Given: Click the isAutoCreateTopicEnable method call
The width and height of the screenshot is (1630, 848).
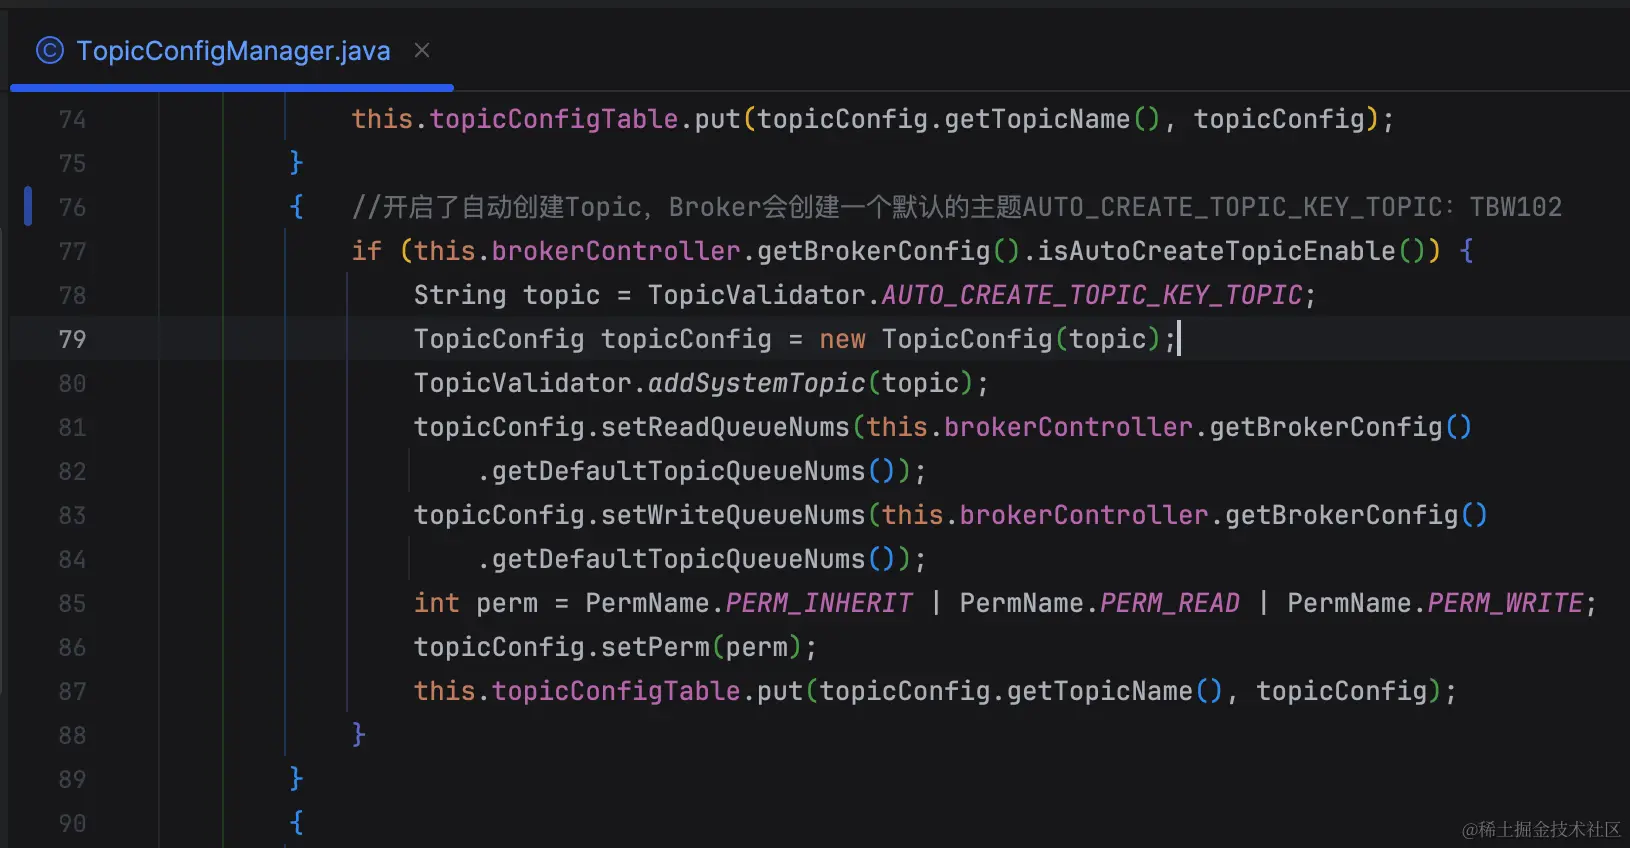Looking at the screenshot, I should pyautogui.click(x=1216, y=251).
